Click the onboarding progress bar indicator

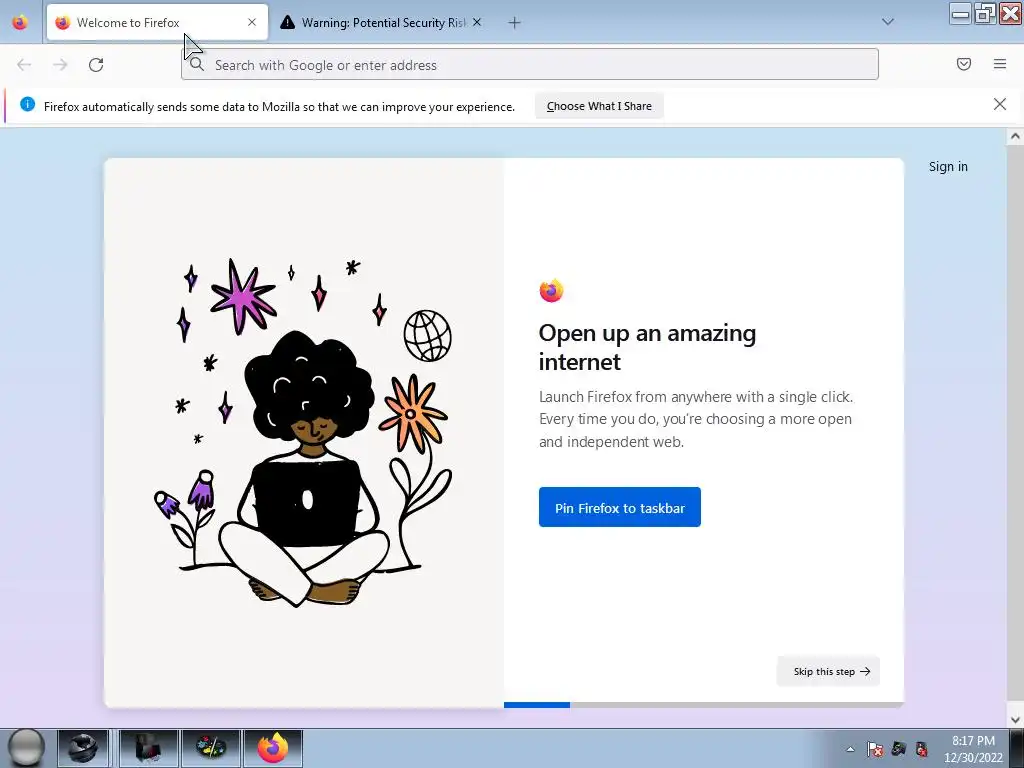click(x=703, y=705)
